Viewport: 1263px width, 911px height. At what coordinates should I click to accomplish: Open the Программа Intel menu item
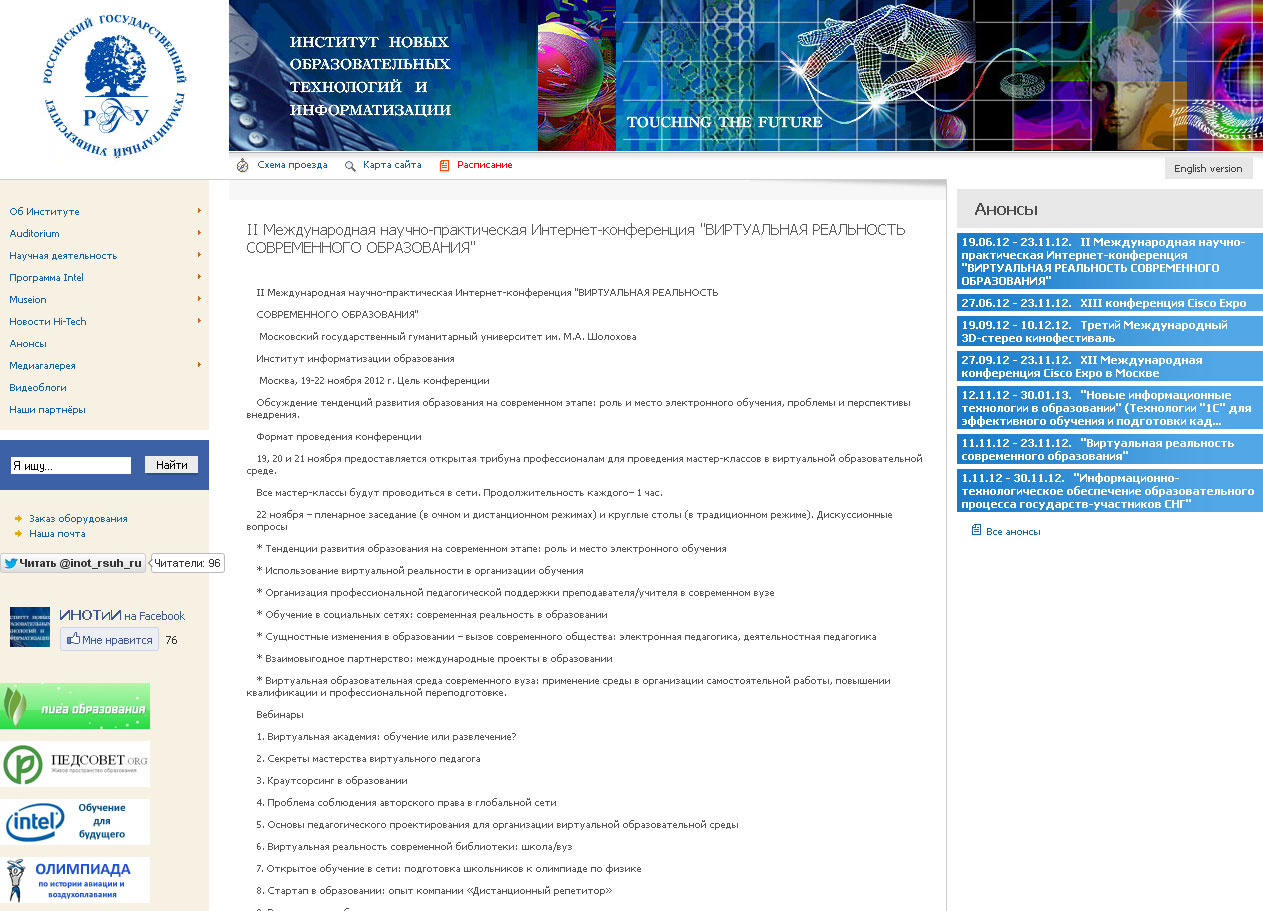(46, 277)
